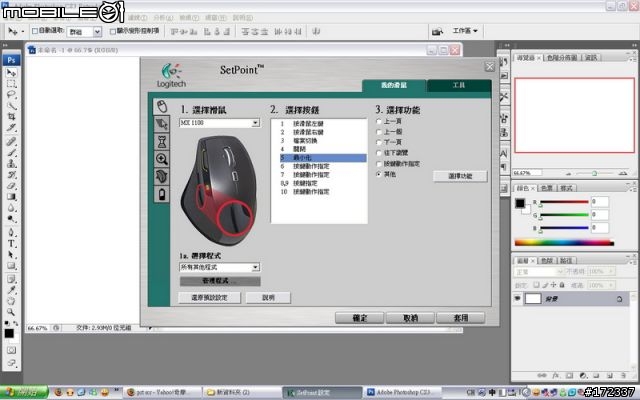The width and height of the screenshot is (640, 400).
Task: Select the Eyedropper tool
Action: click(x=11, y=290)
